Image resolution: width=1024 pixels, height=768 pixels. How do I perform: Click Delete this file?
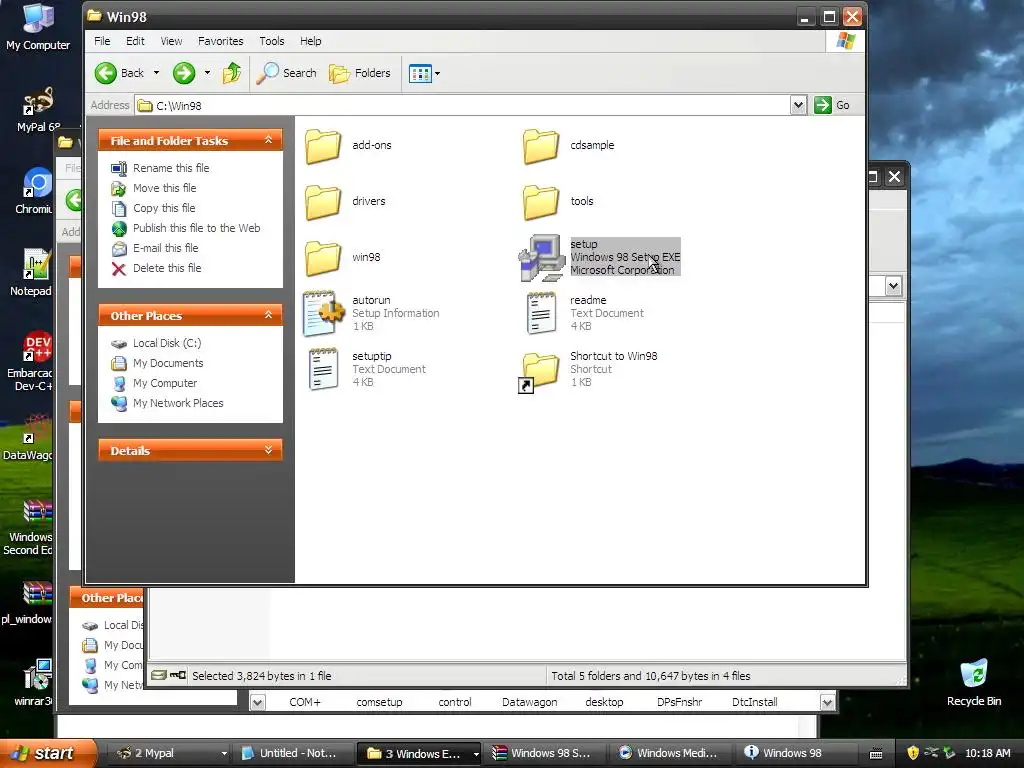coord(167,268)
